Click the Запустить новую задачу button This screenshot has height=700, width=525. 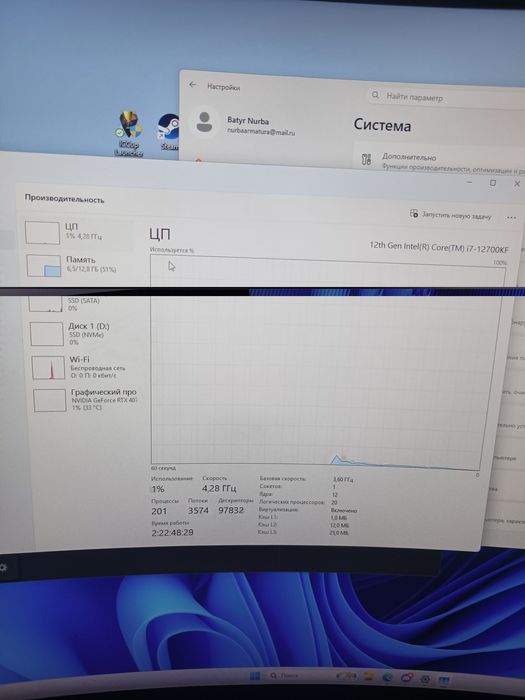450,215
